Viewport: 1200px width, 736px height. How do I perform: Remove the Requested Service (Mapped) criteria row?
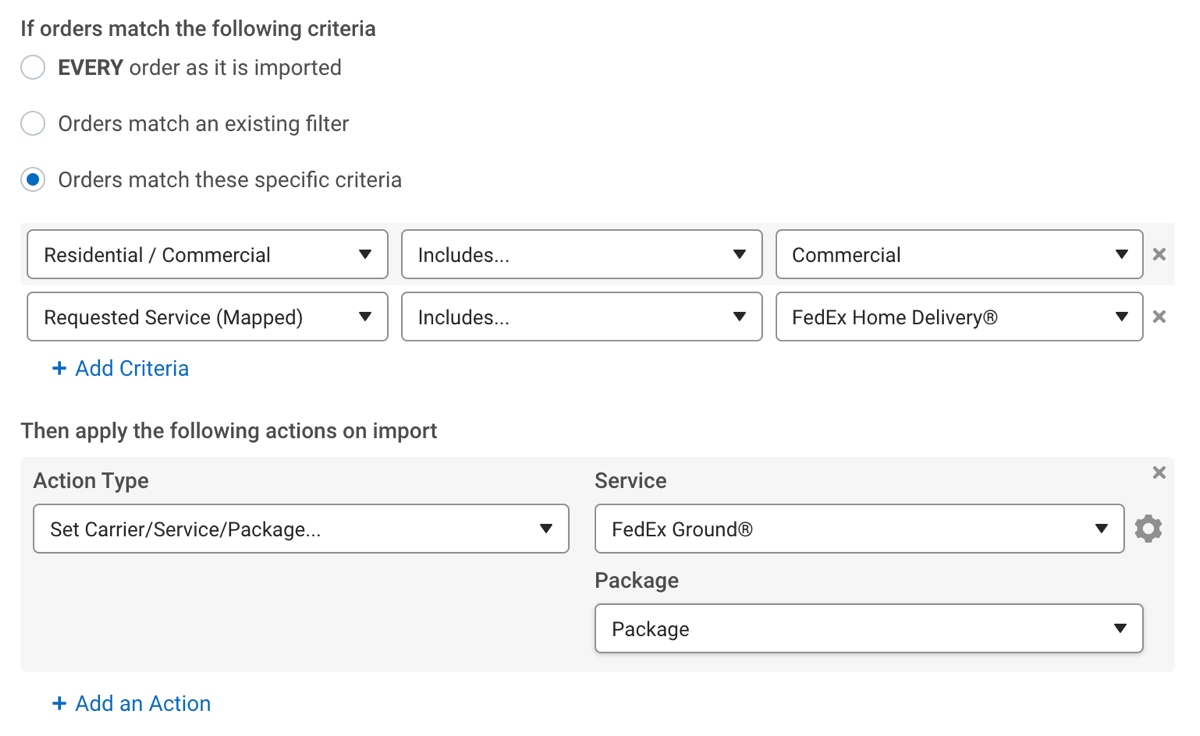tap(1159, 317)
